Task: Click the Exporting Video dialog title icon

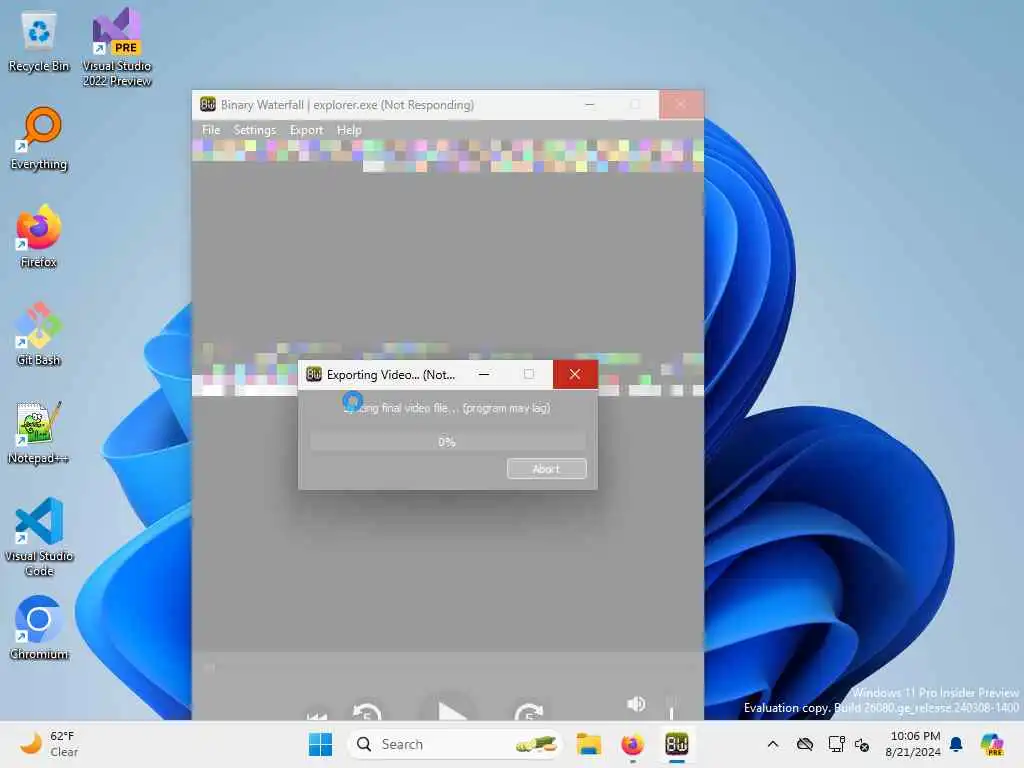Action: [x=314, y=374]
